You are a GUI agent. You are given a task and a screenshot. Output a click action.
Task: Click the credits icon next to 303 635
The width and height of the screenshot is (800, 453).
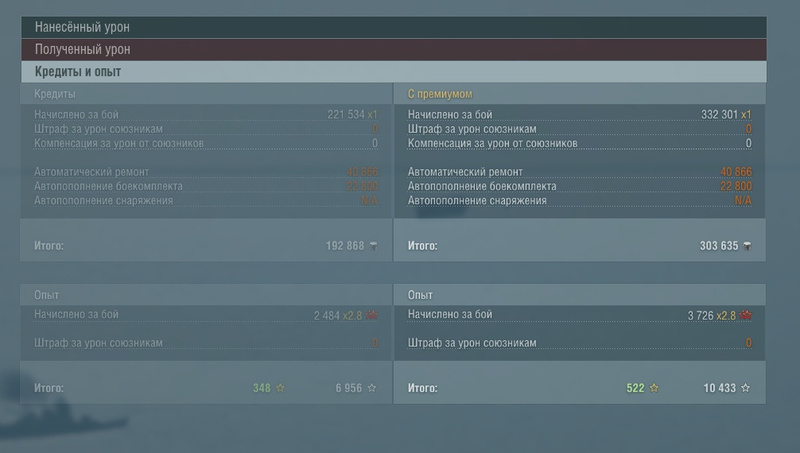tap(747, 246)
